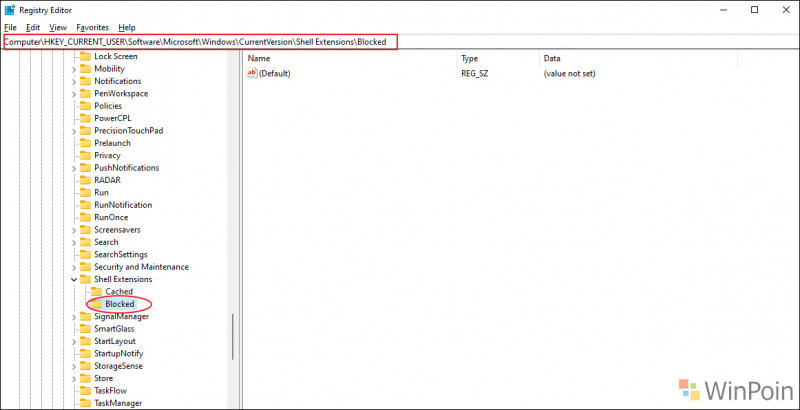Screen dimensions: 800x410
Task: Expand the Search key arrow
Action: coord(74,242)
